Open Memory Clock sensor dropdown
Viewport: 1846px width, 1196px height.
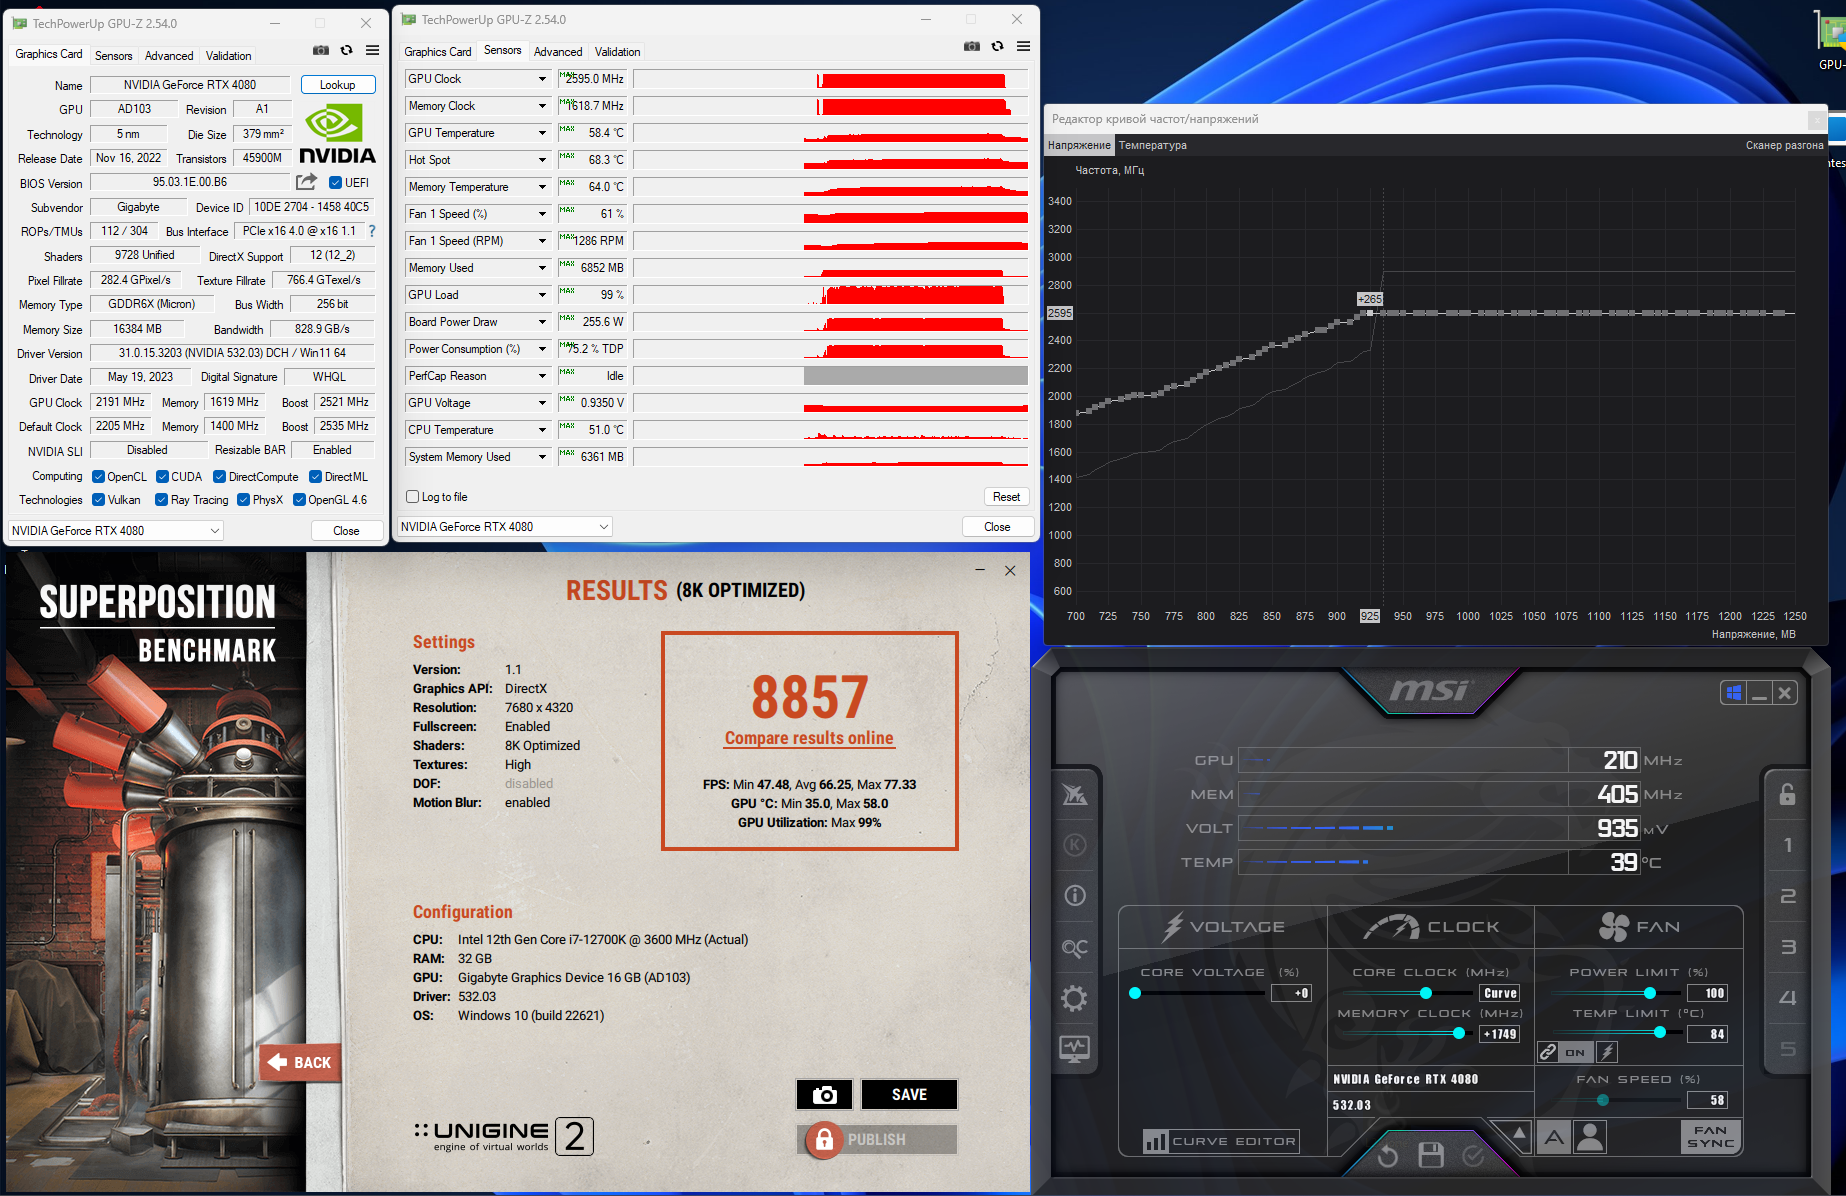point(542,106)
